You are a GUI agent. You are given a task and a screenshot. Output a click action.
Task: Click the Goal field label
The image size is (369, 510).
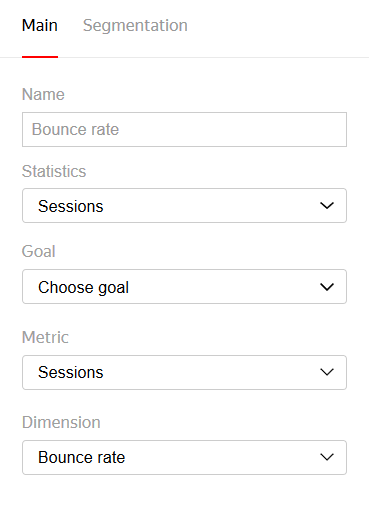[39, 251]
